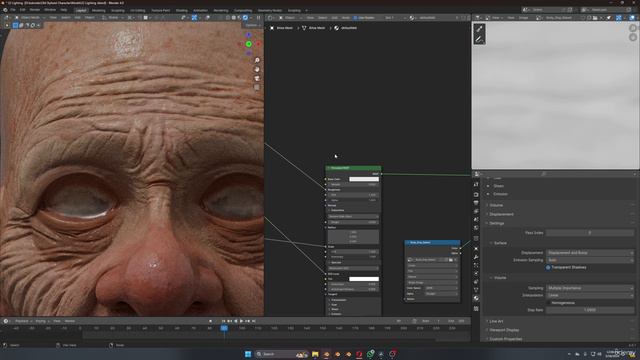Enable Transparent Shadows checkbox

tap(548, 267)
